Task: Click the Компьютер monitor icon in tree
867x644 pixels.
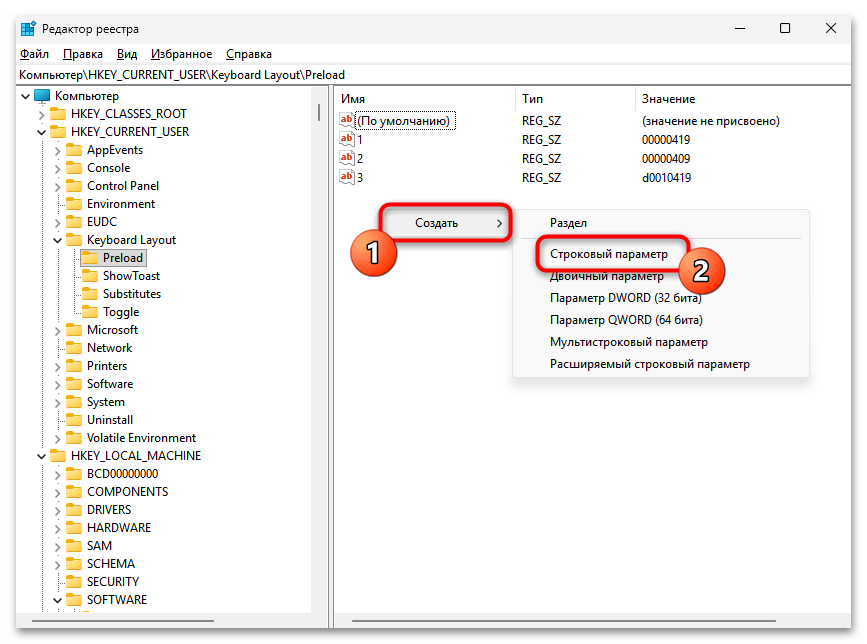Action: pos(42,96)
